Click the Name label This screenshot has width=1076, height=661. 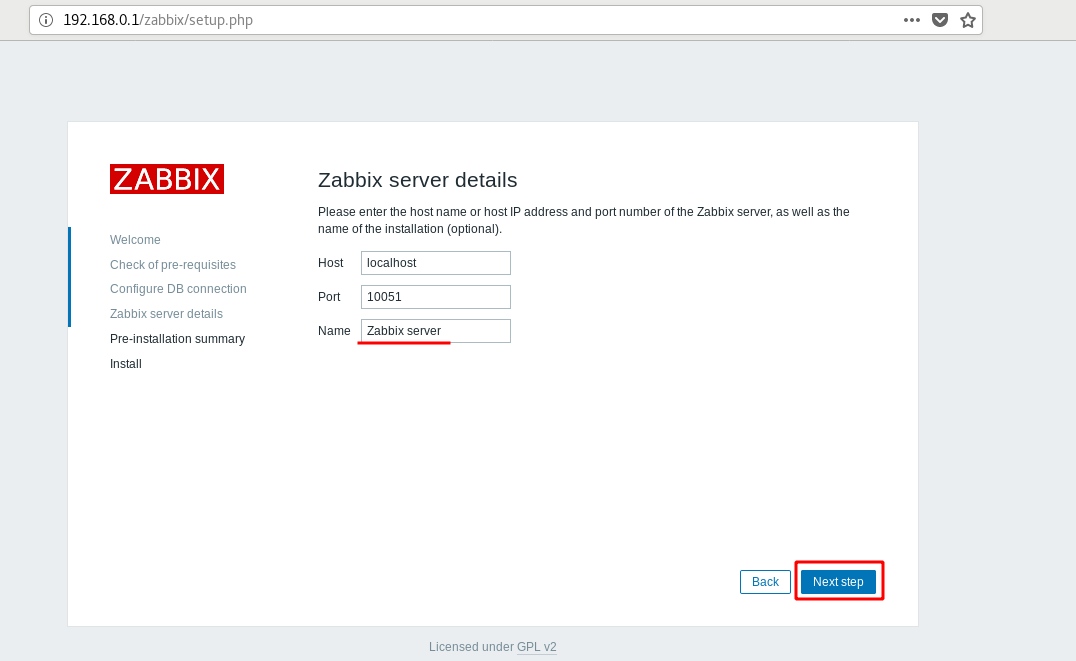click(334, 331)
